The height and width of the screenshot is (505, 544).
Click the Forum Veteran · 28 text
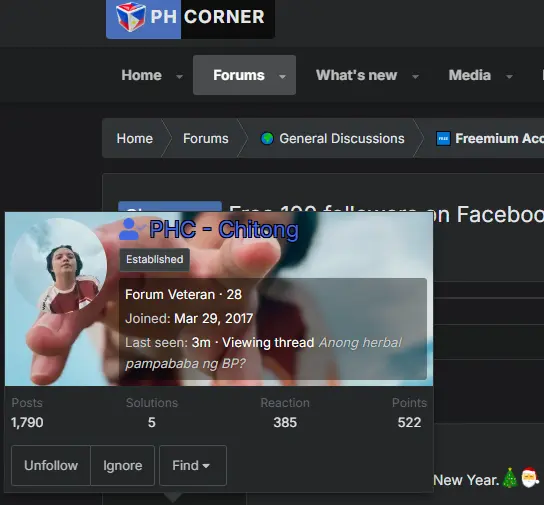pyautogui.click(x=183, y=294)
